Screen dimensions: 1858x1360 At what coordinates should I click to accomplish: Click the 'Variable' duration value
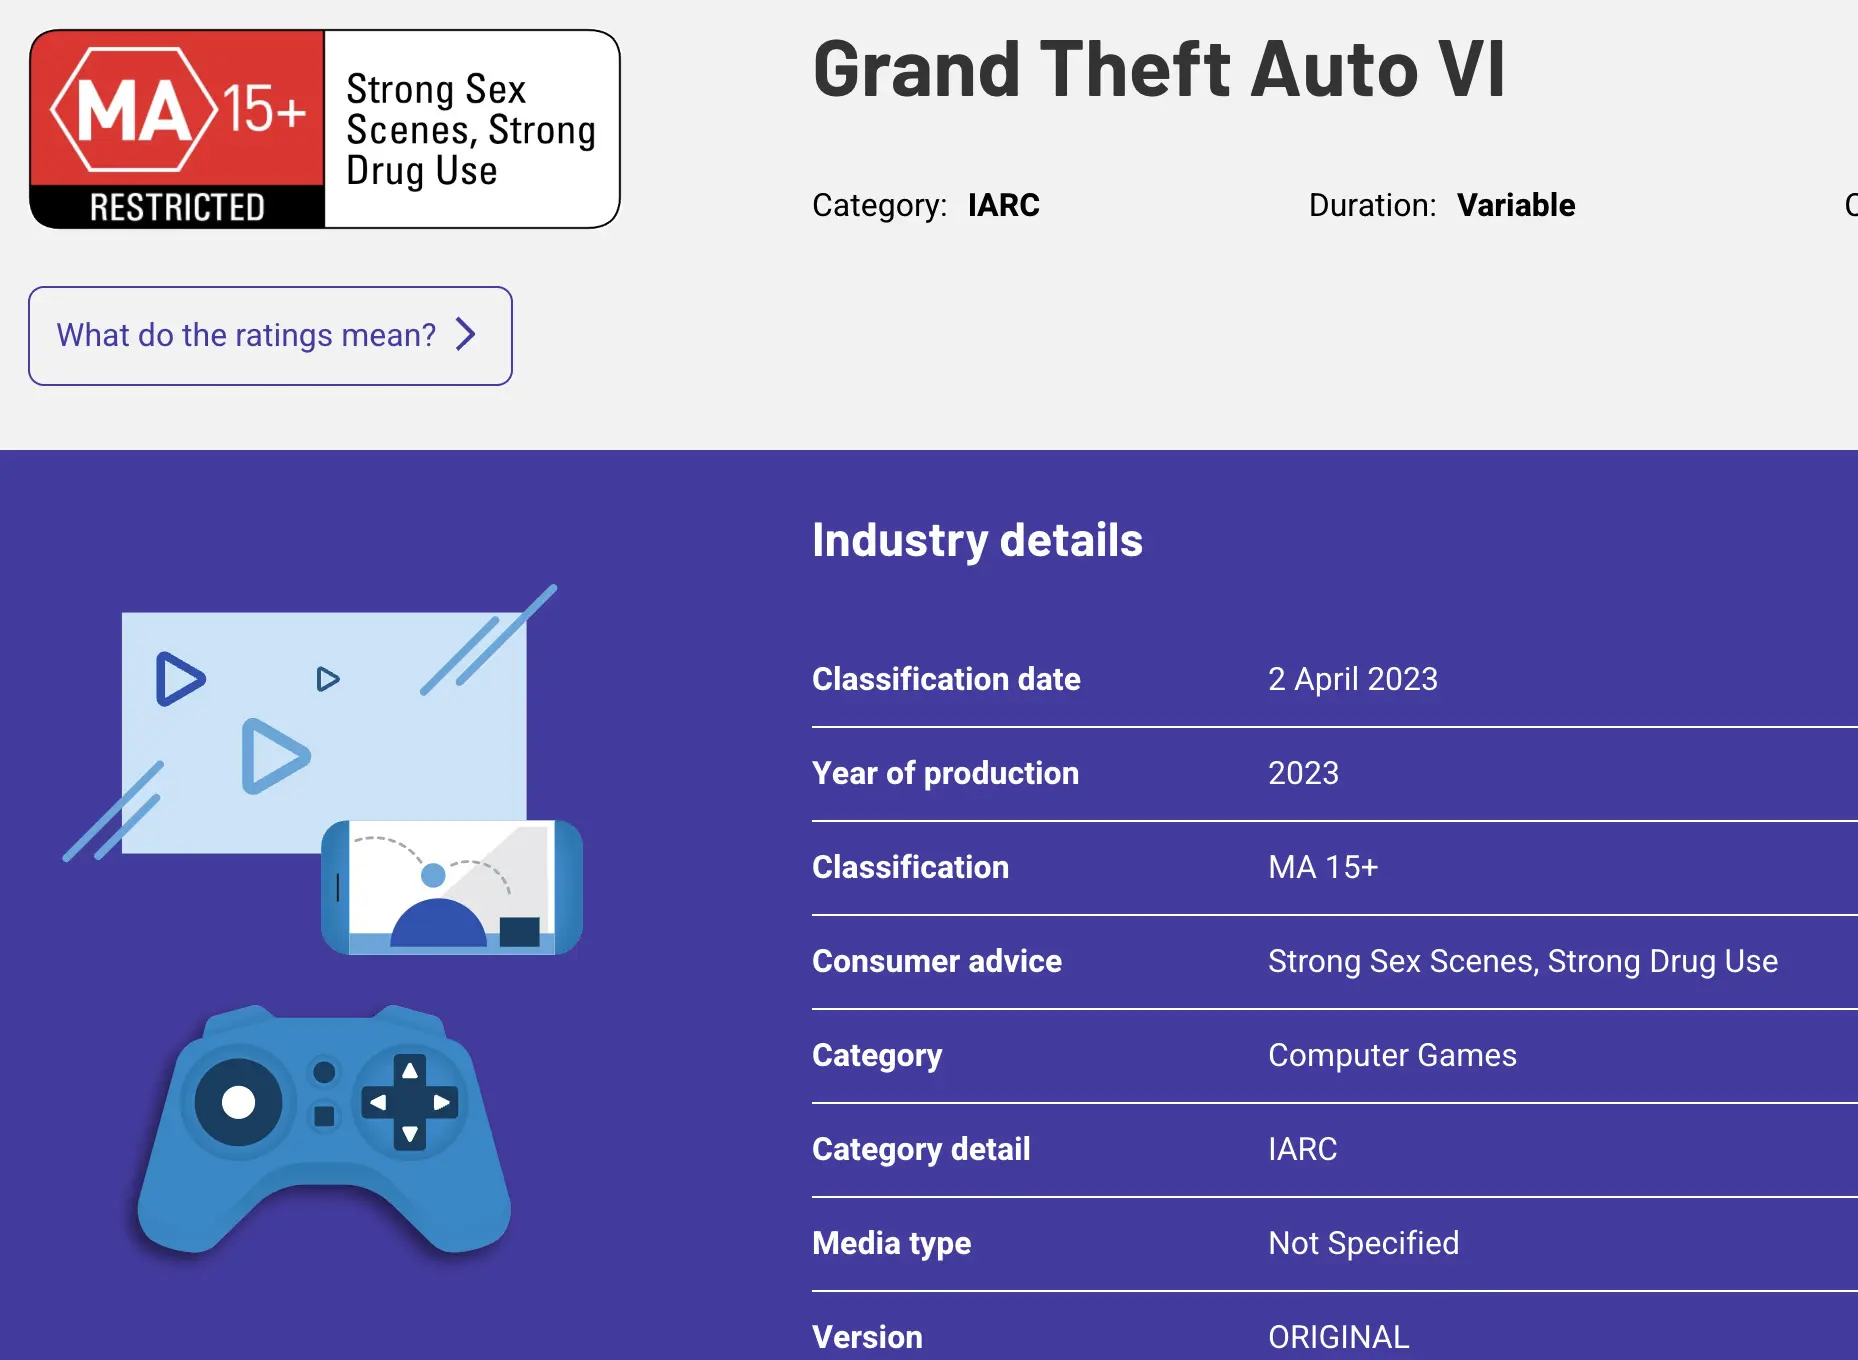pyautogui.click(x=1516, y=205)
